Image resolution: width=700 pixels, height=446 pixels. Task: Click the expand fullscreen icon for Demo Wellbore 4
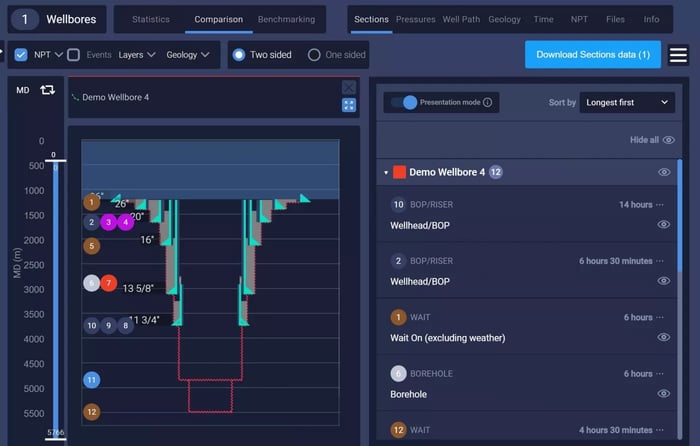click(x=348, y=105)
